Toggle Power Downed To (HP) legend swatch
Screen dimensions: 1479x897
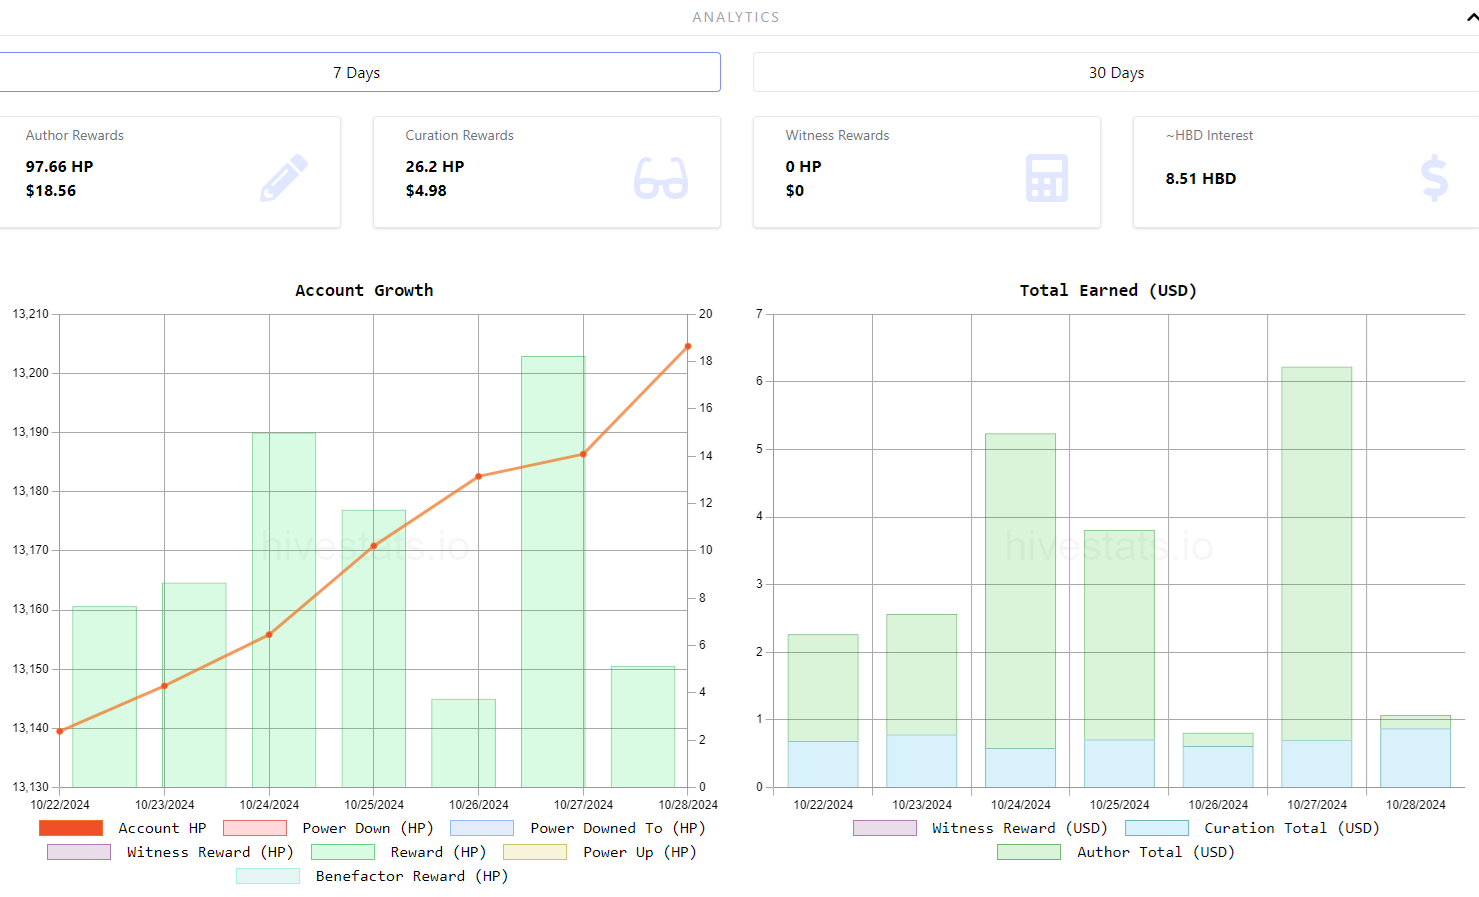[x=482, y=828]
